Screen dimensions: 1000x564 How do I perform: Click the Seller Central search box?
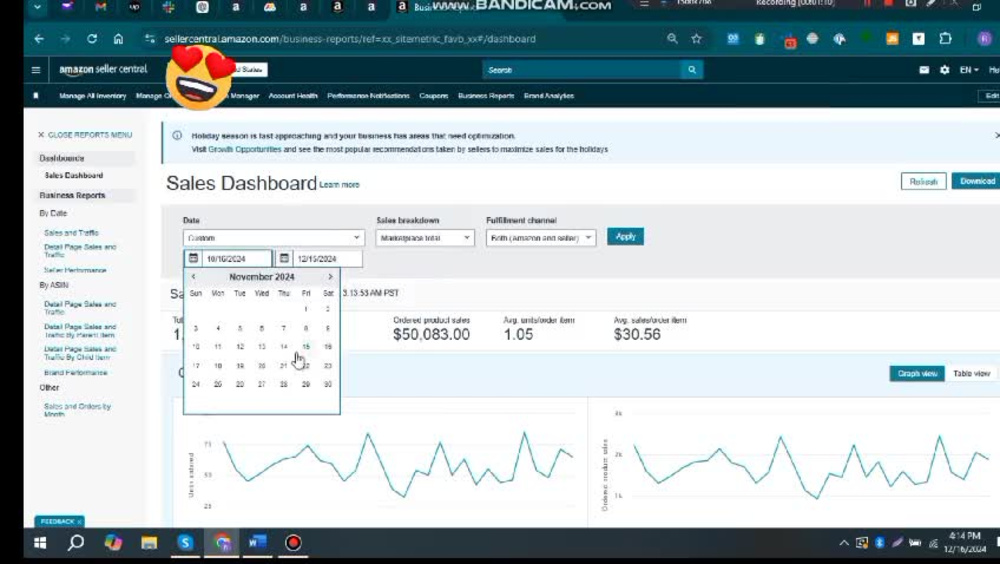click(582, 70)
